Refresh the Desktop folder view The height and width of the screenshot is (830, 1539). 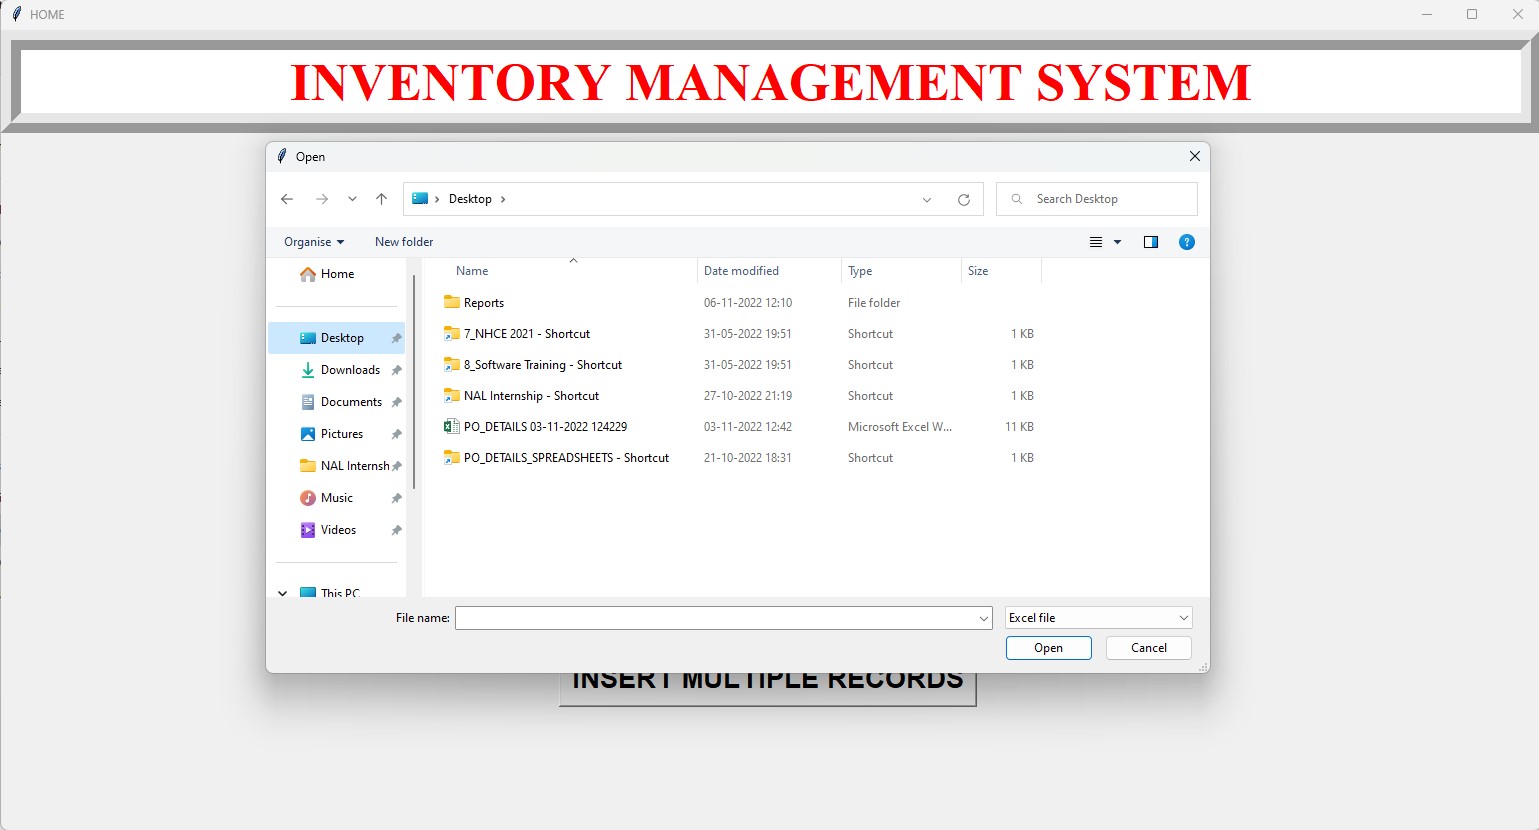[x=964, y=199]
